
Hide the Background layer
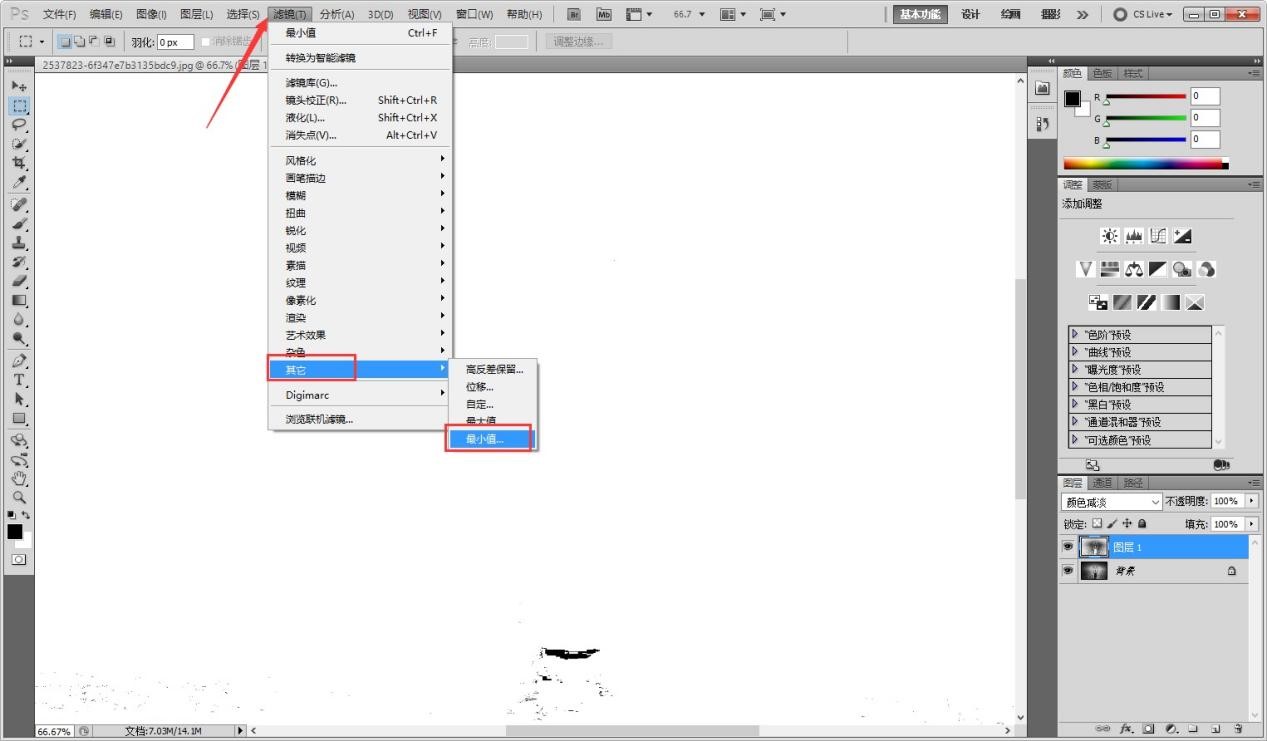(1067, 570)
